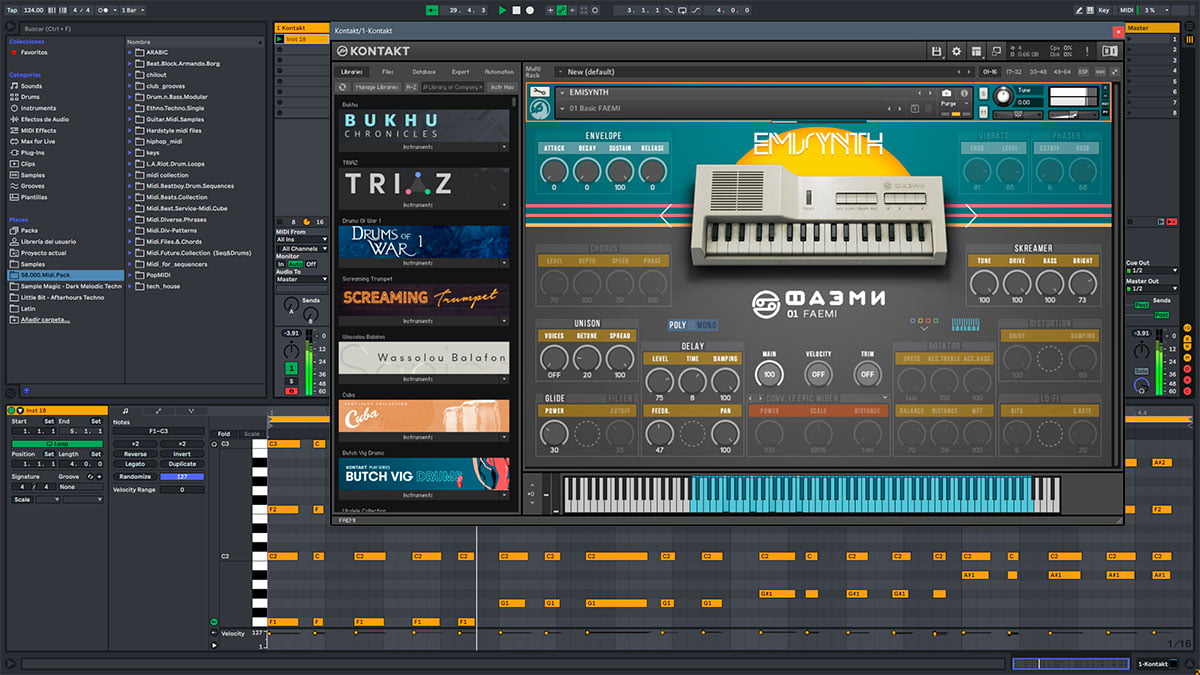
Task: Click the snapshot camera icon in EMISYNTH header
Action: click(x=946, y=93)
